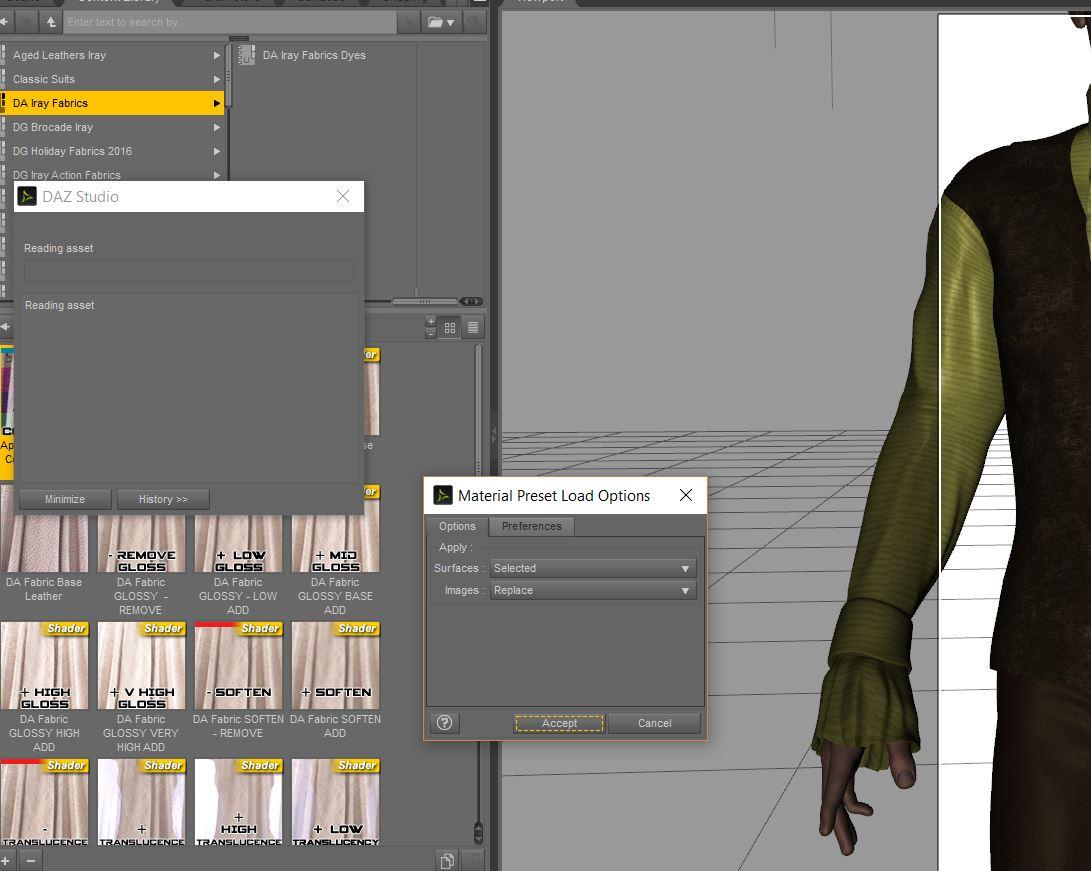Screen dimensions: 1091x871
Task: Show History in the DAZ Studio progress dialog
Action: point(163,500)
